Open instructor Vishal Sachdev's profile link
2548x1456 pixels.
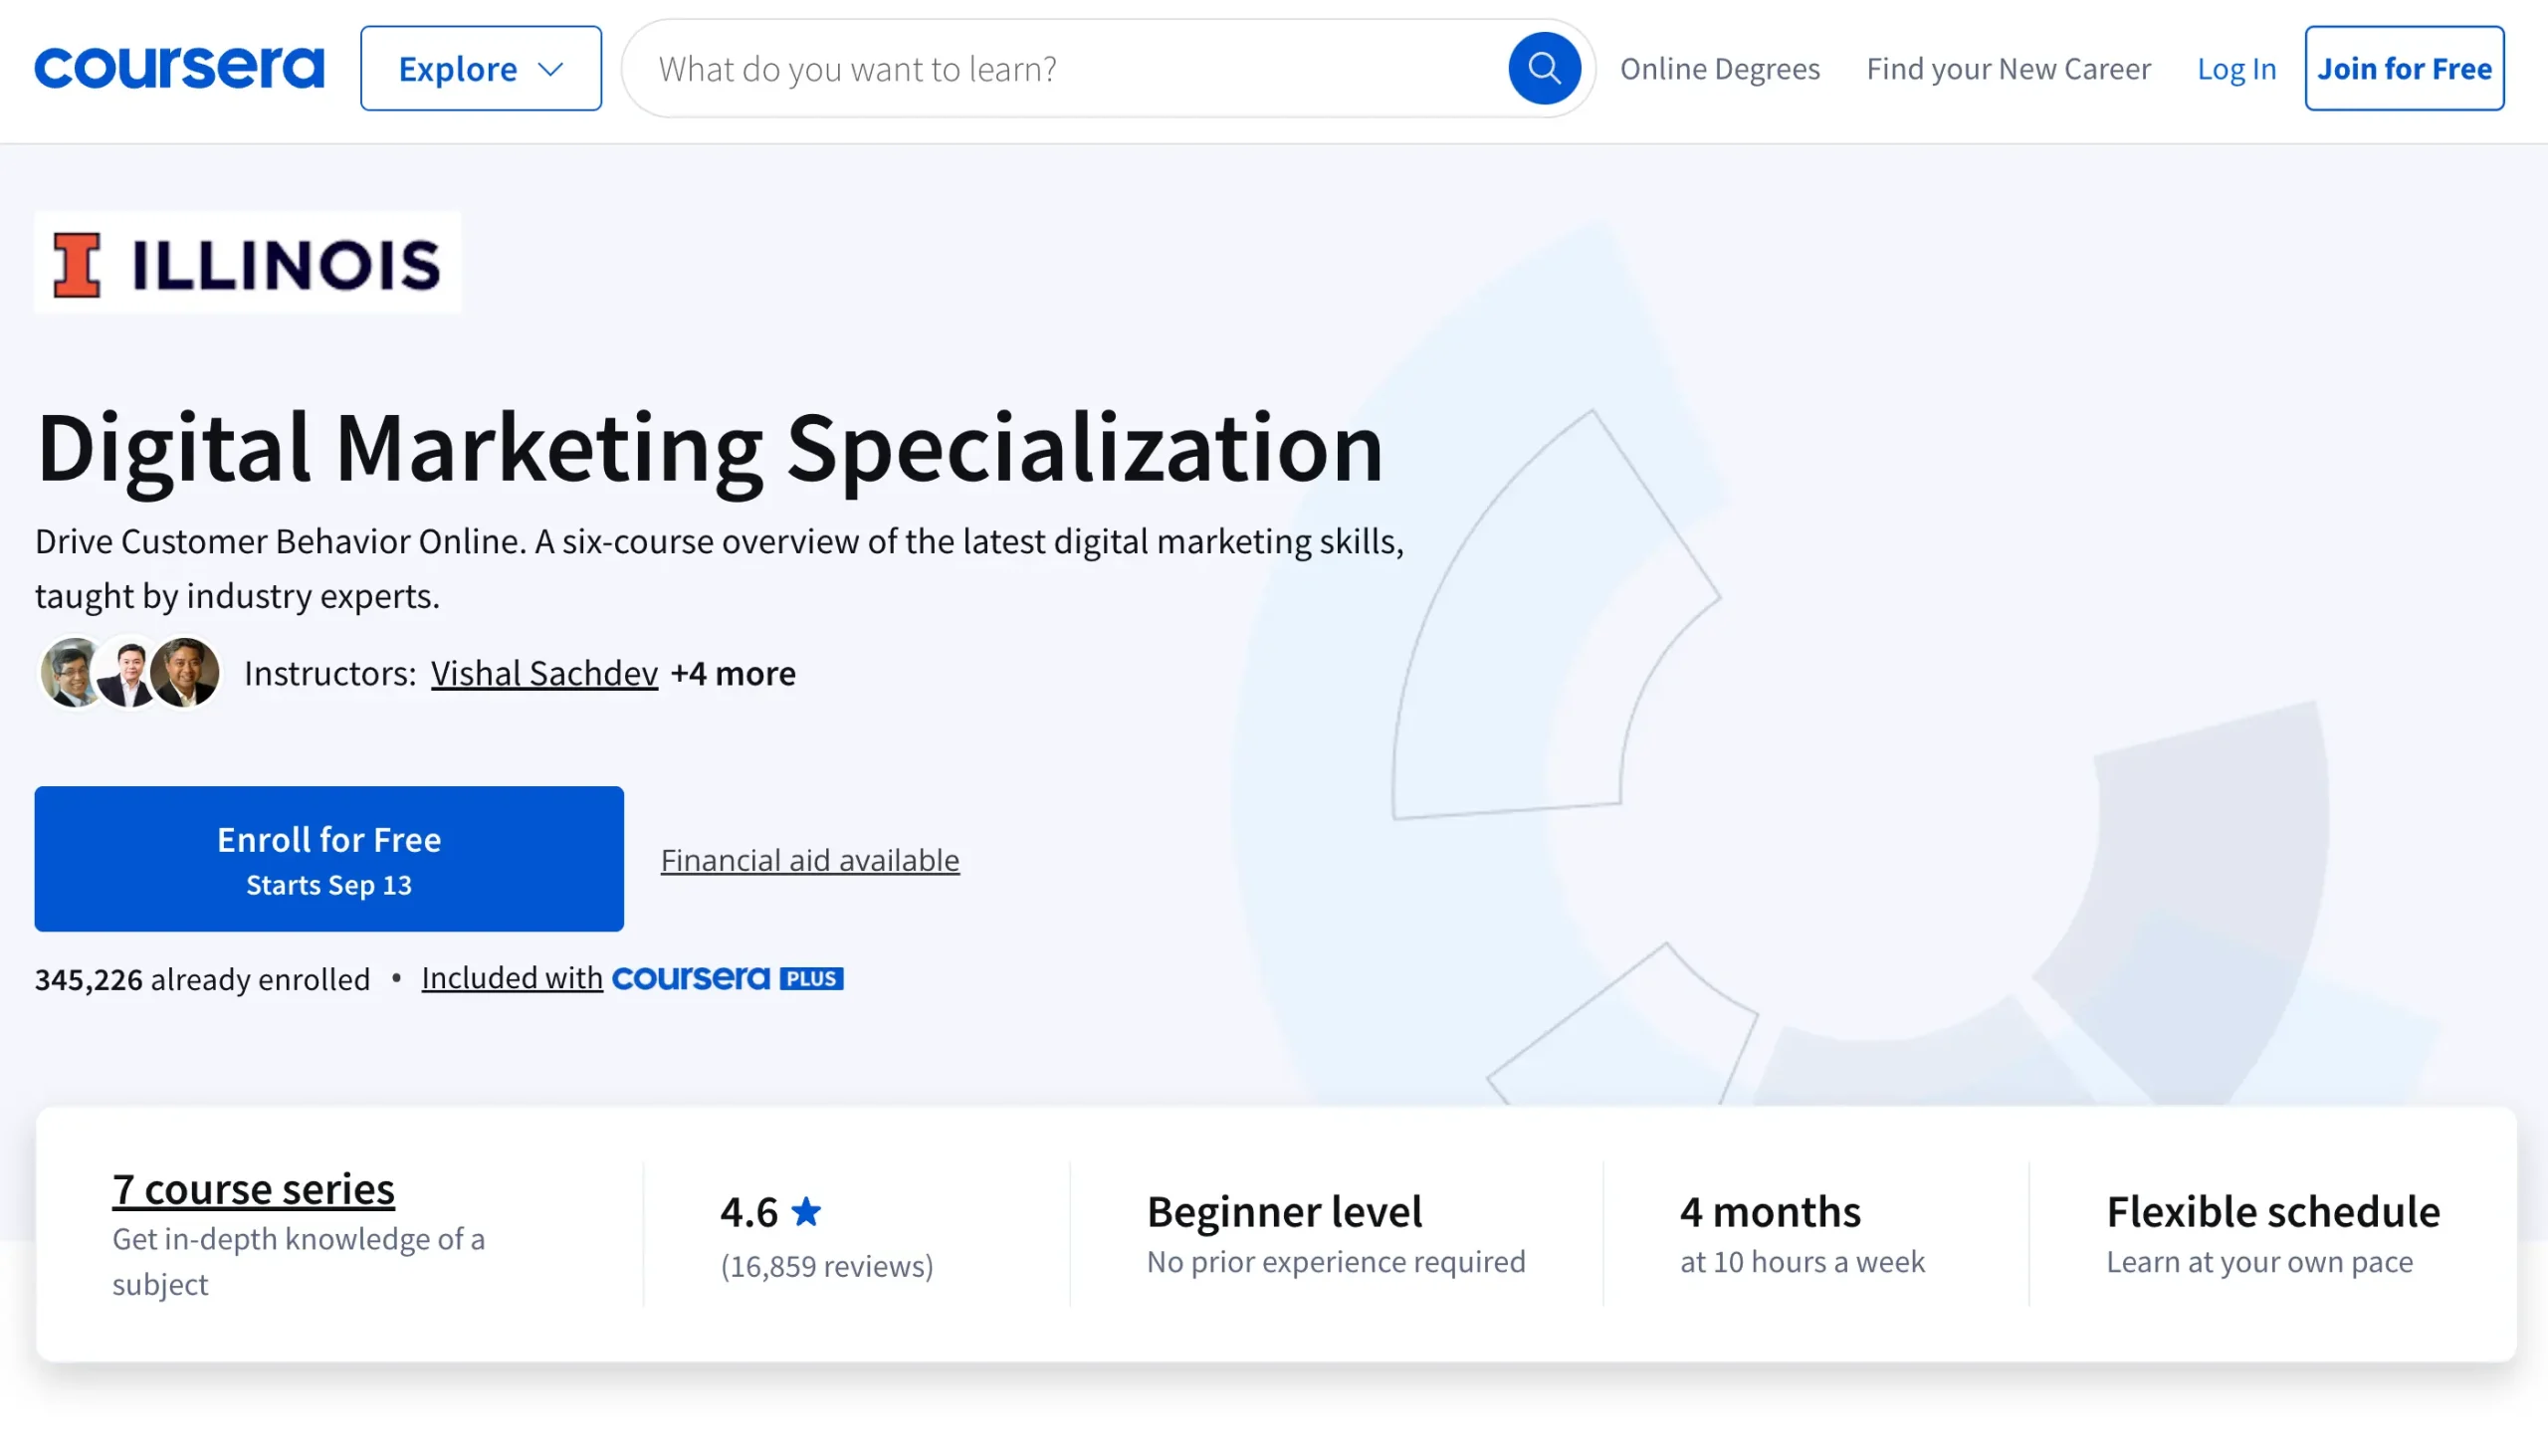point(544,673)
